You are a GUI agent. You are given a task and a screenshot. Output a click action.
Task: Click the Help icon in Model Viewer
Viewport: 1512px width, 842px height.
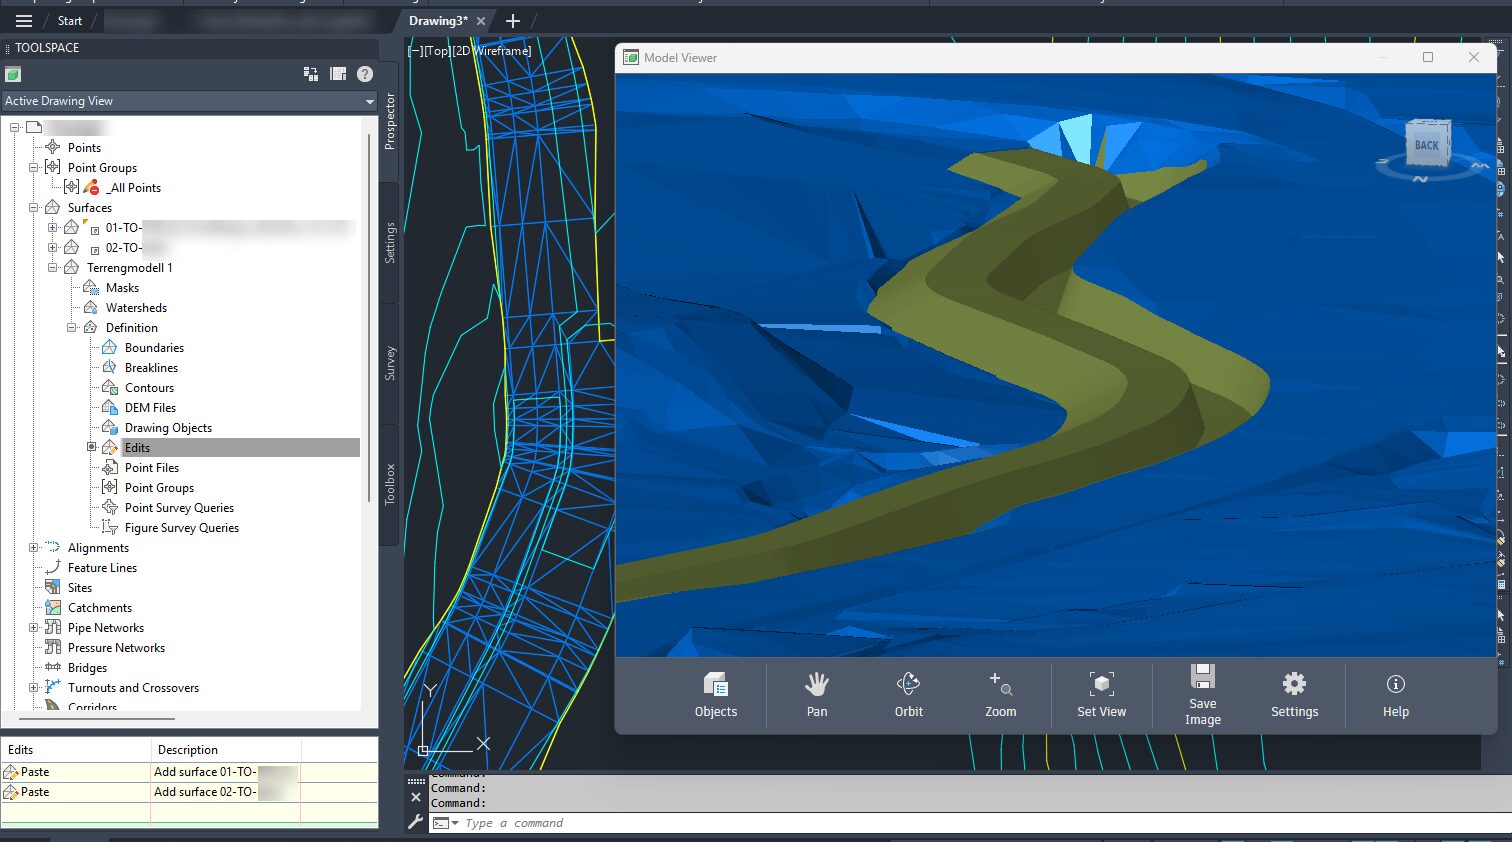click(1395, 684)
